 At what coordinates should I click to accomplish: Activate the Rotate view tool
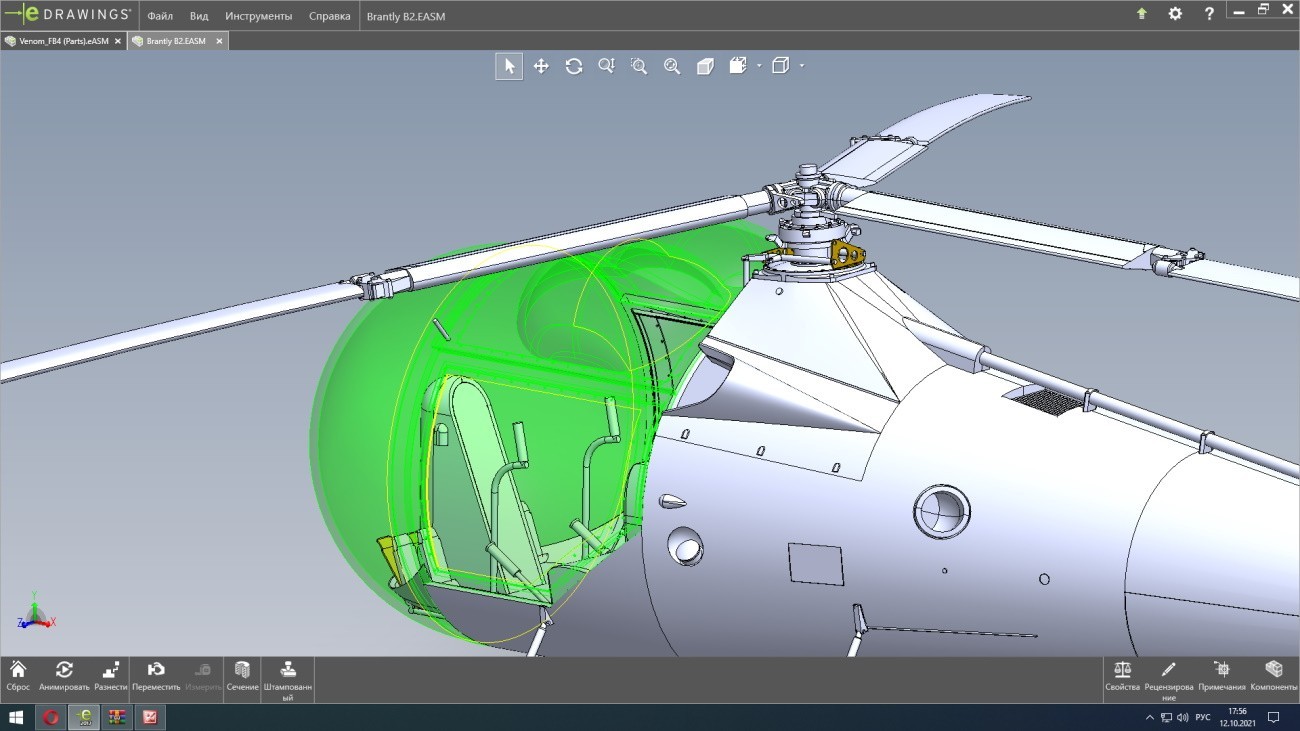(574, 66)
